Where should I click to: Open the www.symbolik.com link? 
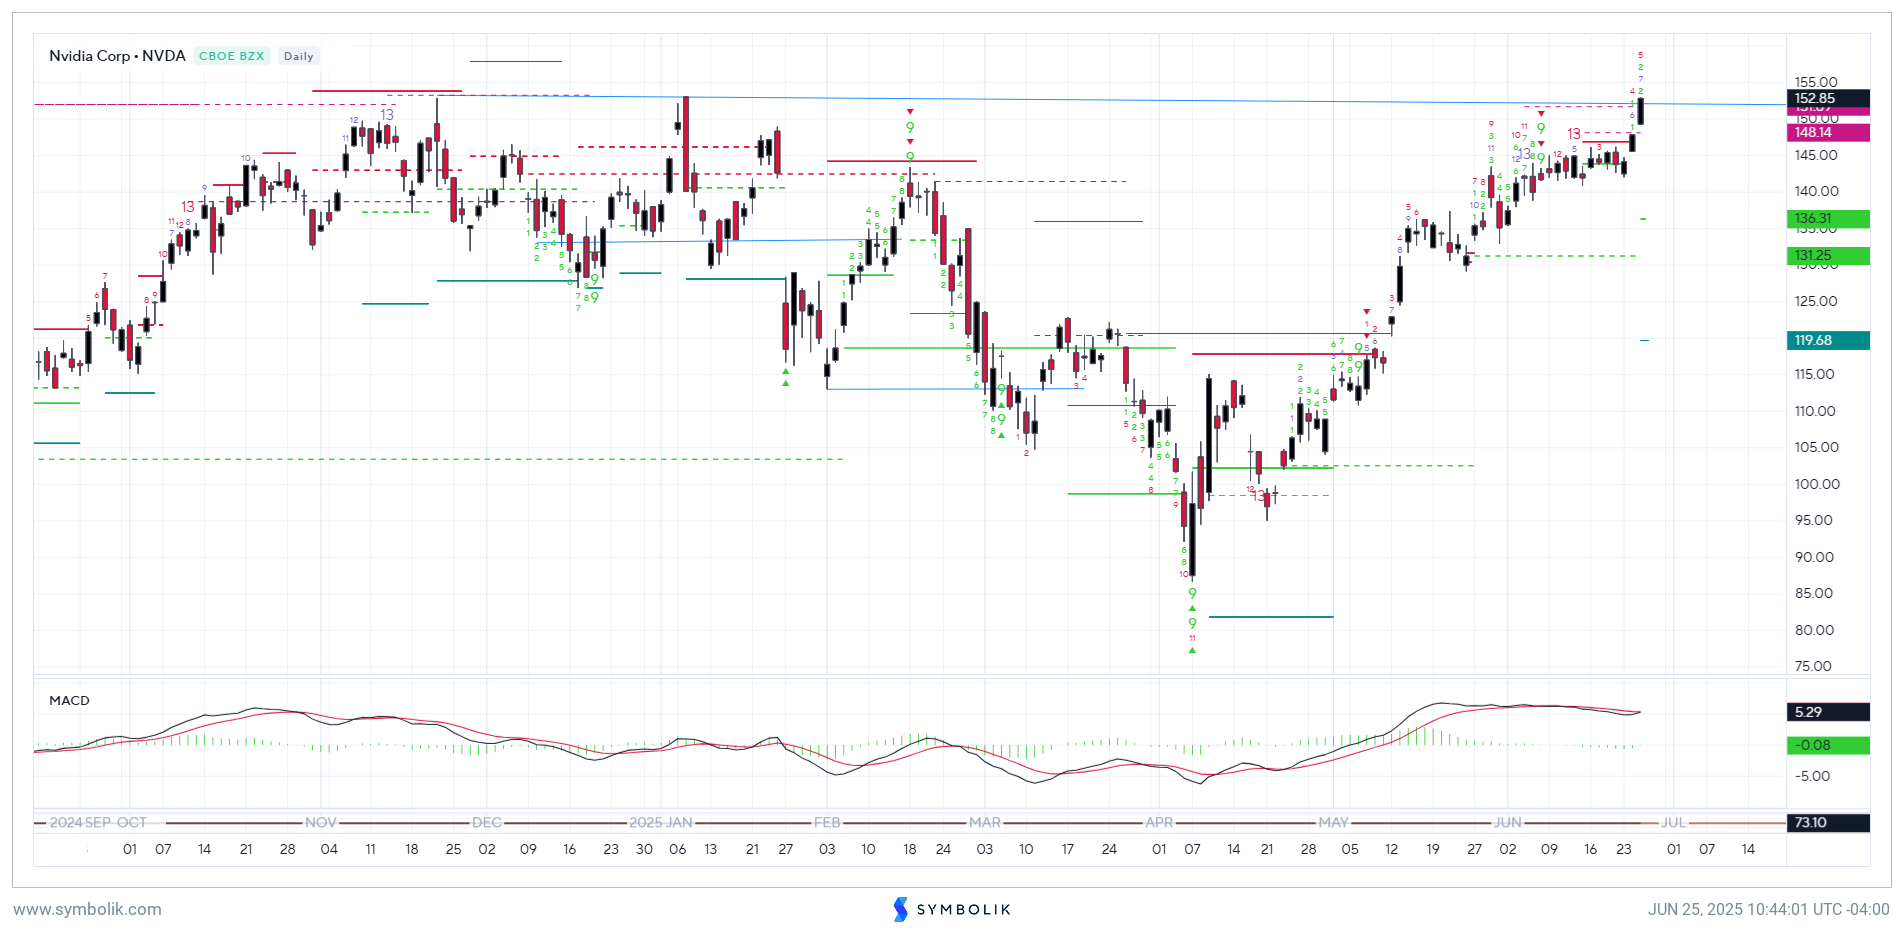coord(87,909)
